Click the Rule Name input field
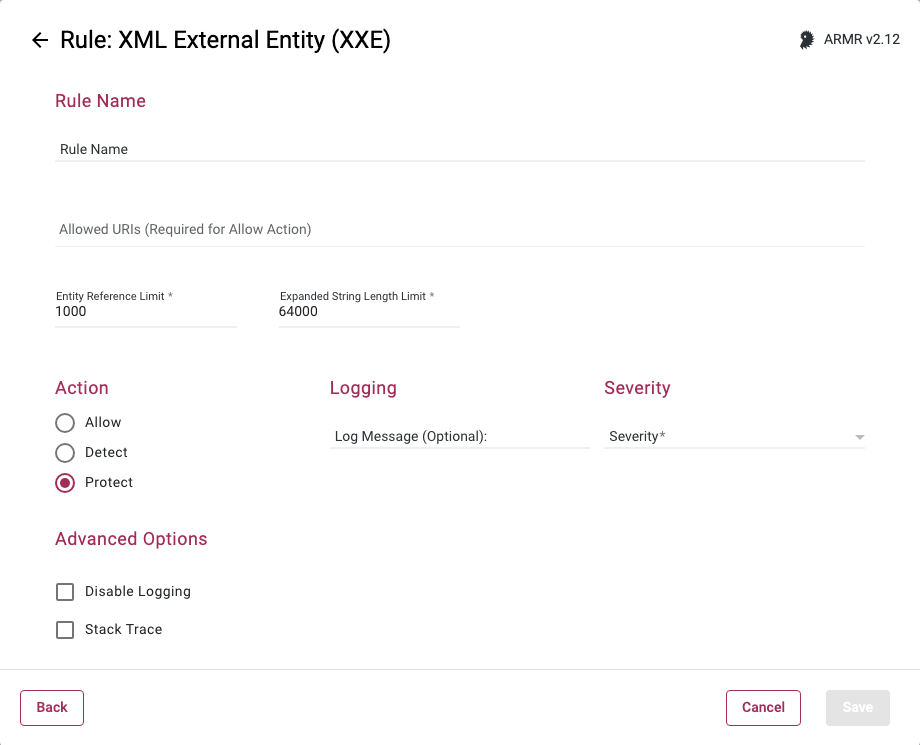920x745 pixels. tap(460, 149)
